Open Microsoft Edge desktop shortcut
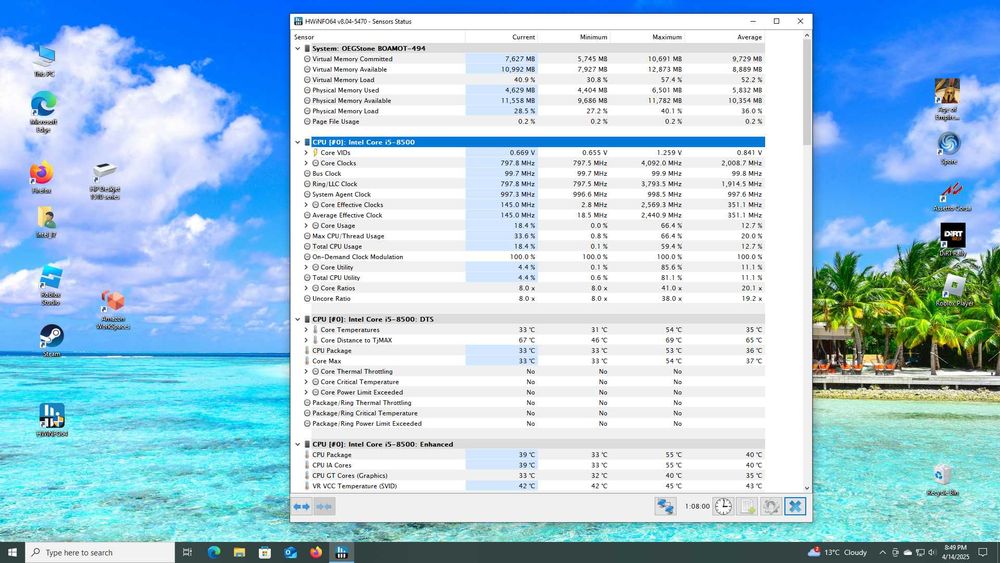The image size is (1000, 563). pyautogui.click(x=43, y=112)
